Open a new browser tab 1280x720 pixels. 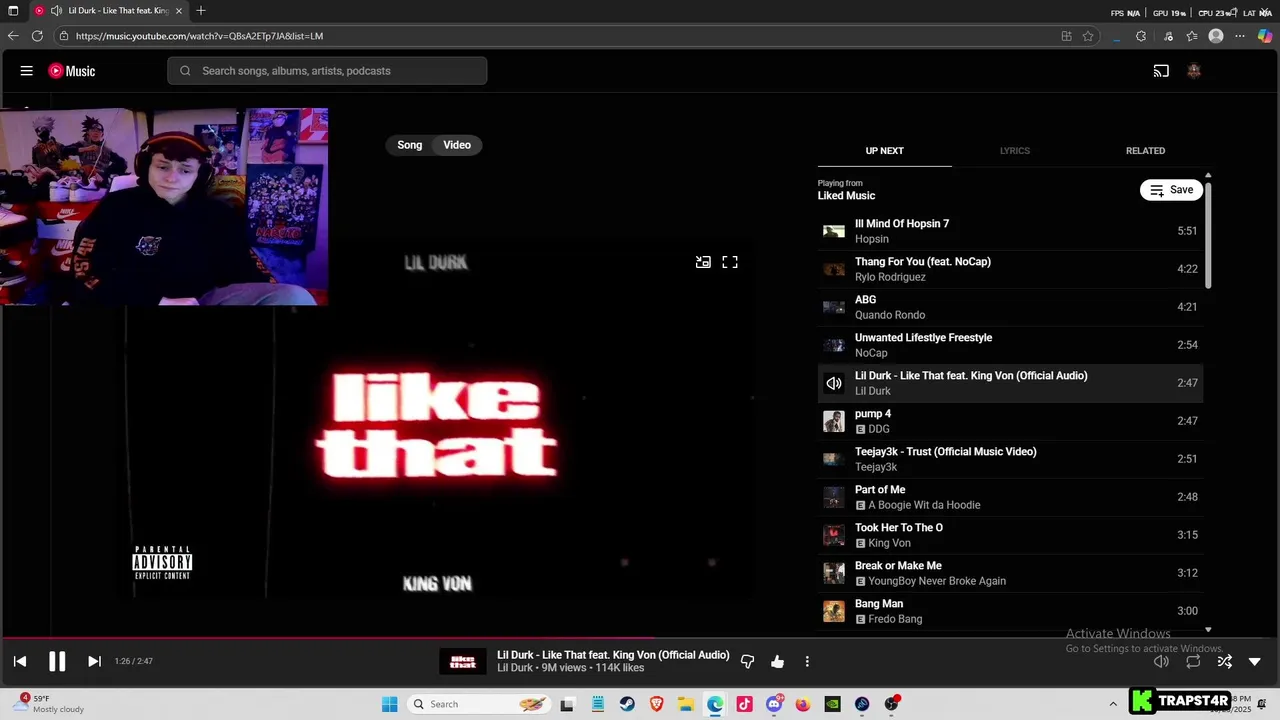click(201, 11)
